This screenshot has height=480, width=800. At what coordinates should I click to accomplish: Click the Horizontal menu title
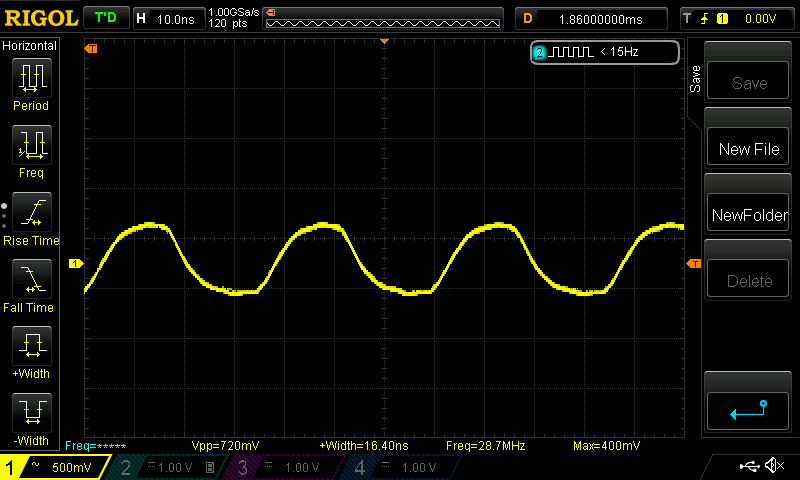30,46
